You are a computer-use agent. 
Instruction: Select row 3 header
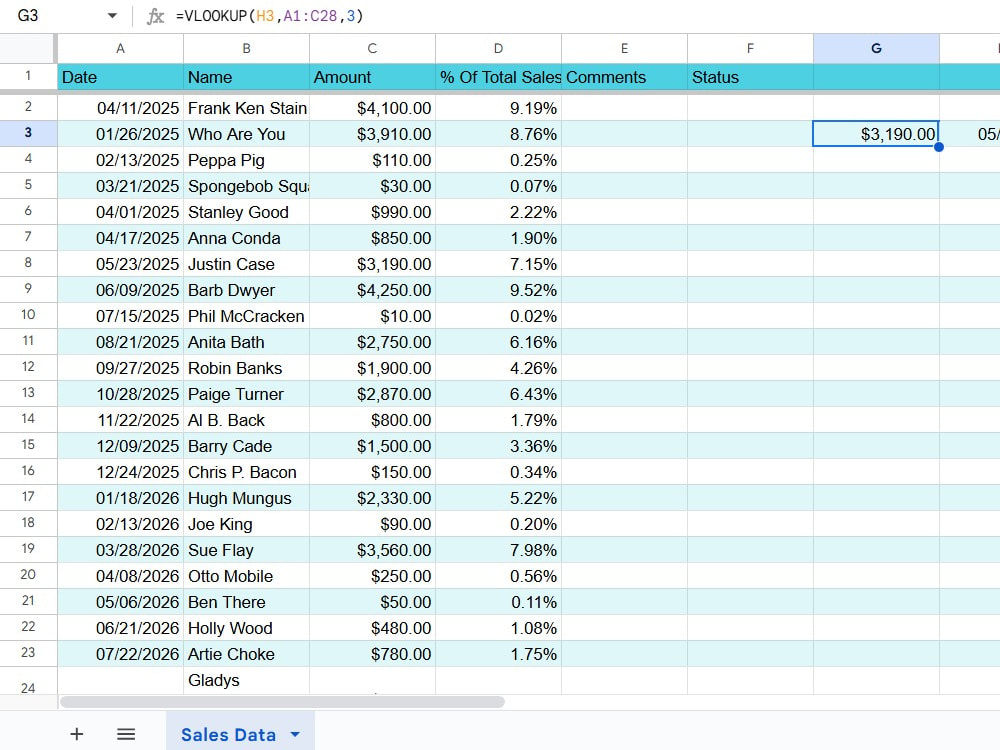[28, 133]
